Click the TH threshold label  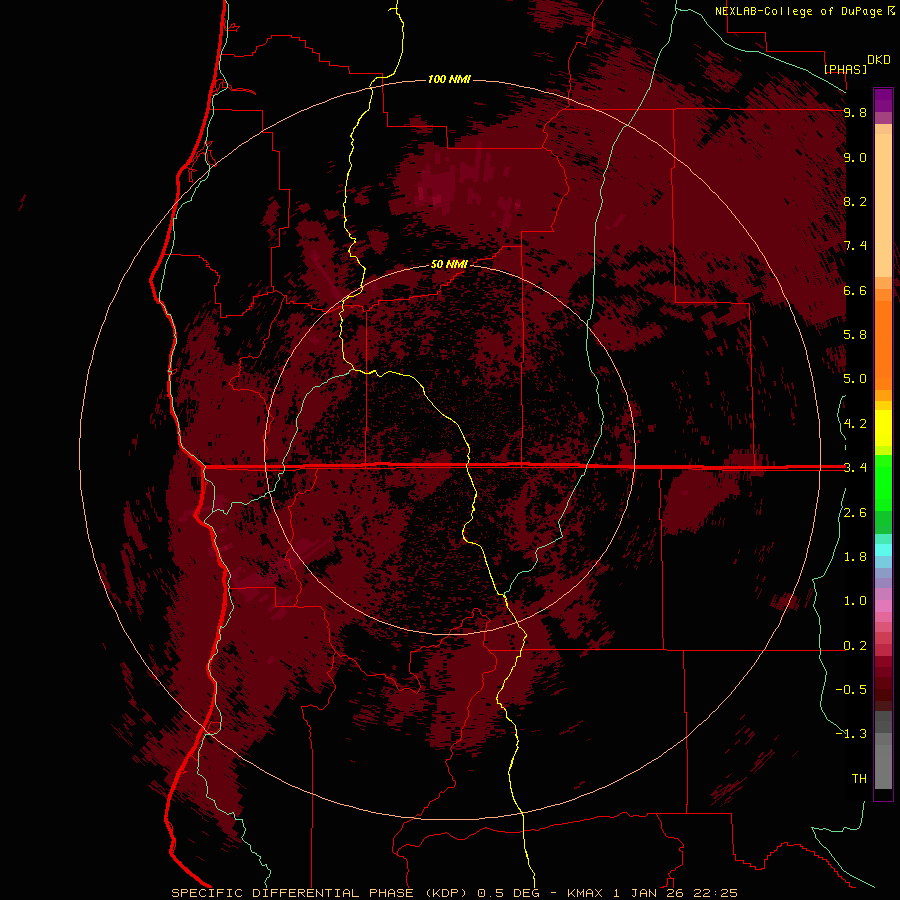click(x=859, y=779)
